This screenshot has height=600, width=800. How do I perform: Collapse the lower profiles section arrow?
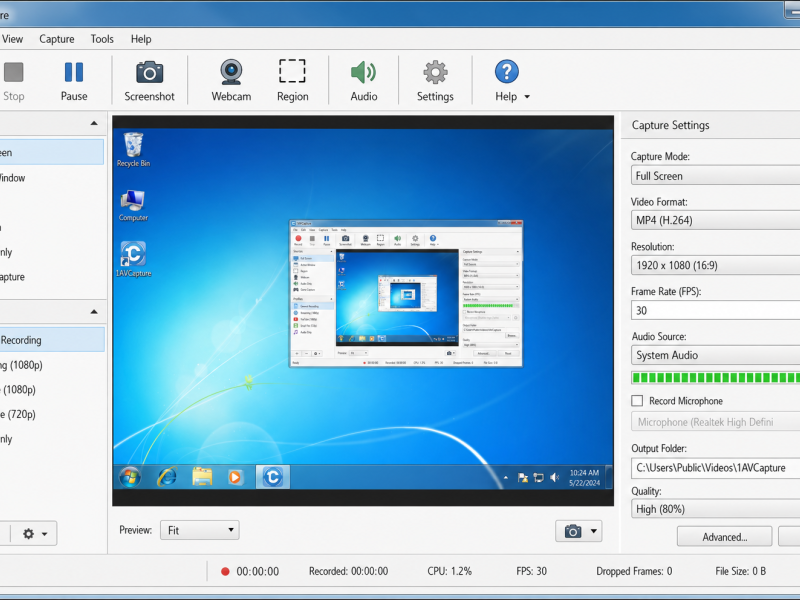click(x=94, y=312)
